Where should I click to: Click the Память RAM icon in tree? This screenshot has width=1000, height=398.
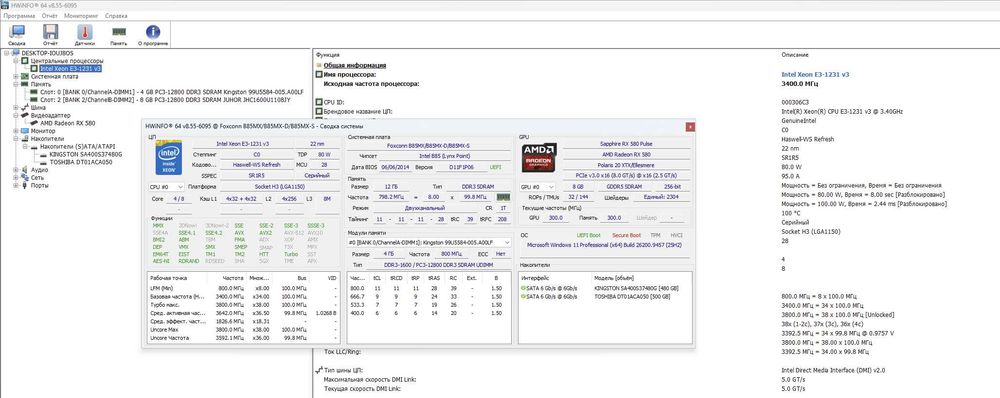pyautogui.click(x=26, y=84)
